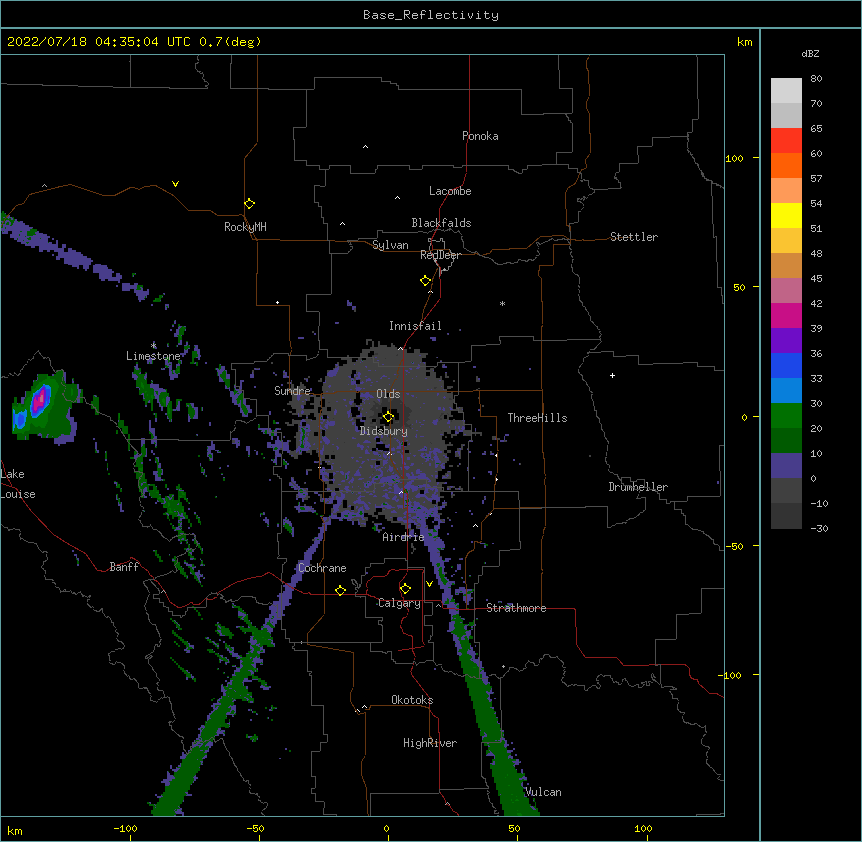Click the dBZ legend heading
The width and height of the screenshot is (862, 842).
coord(810,53)
